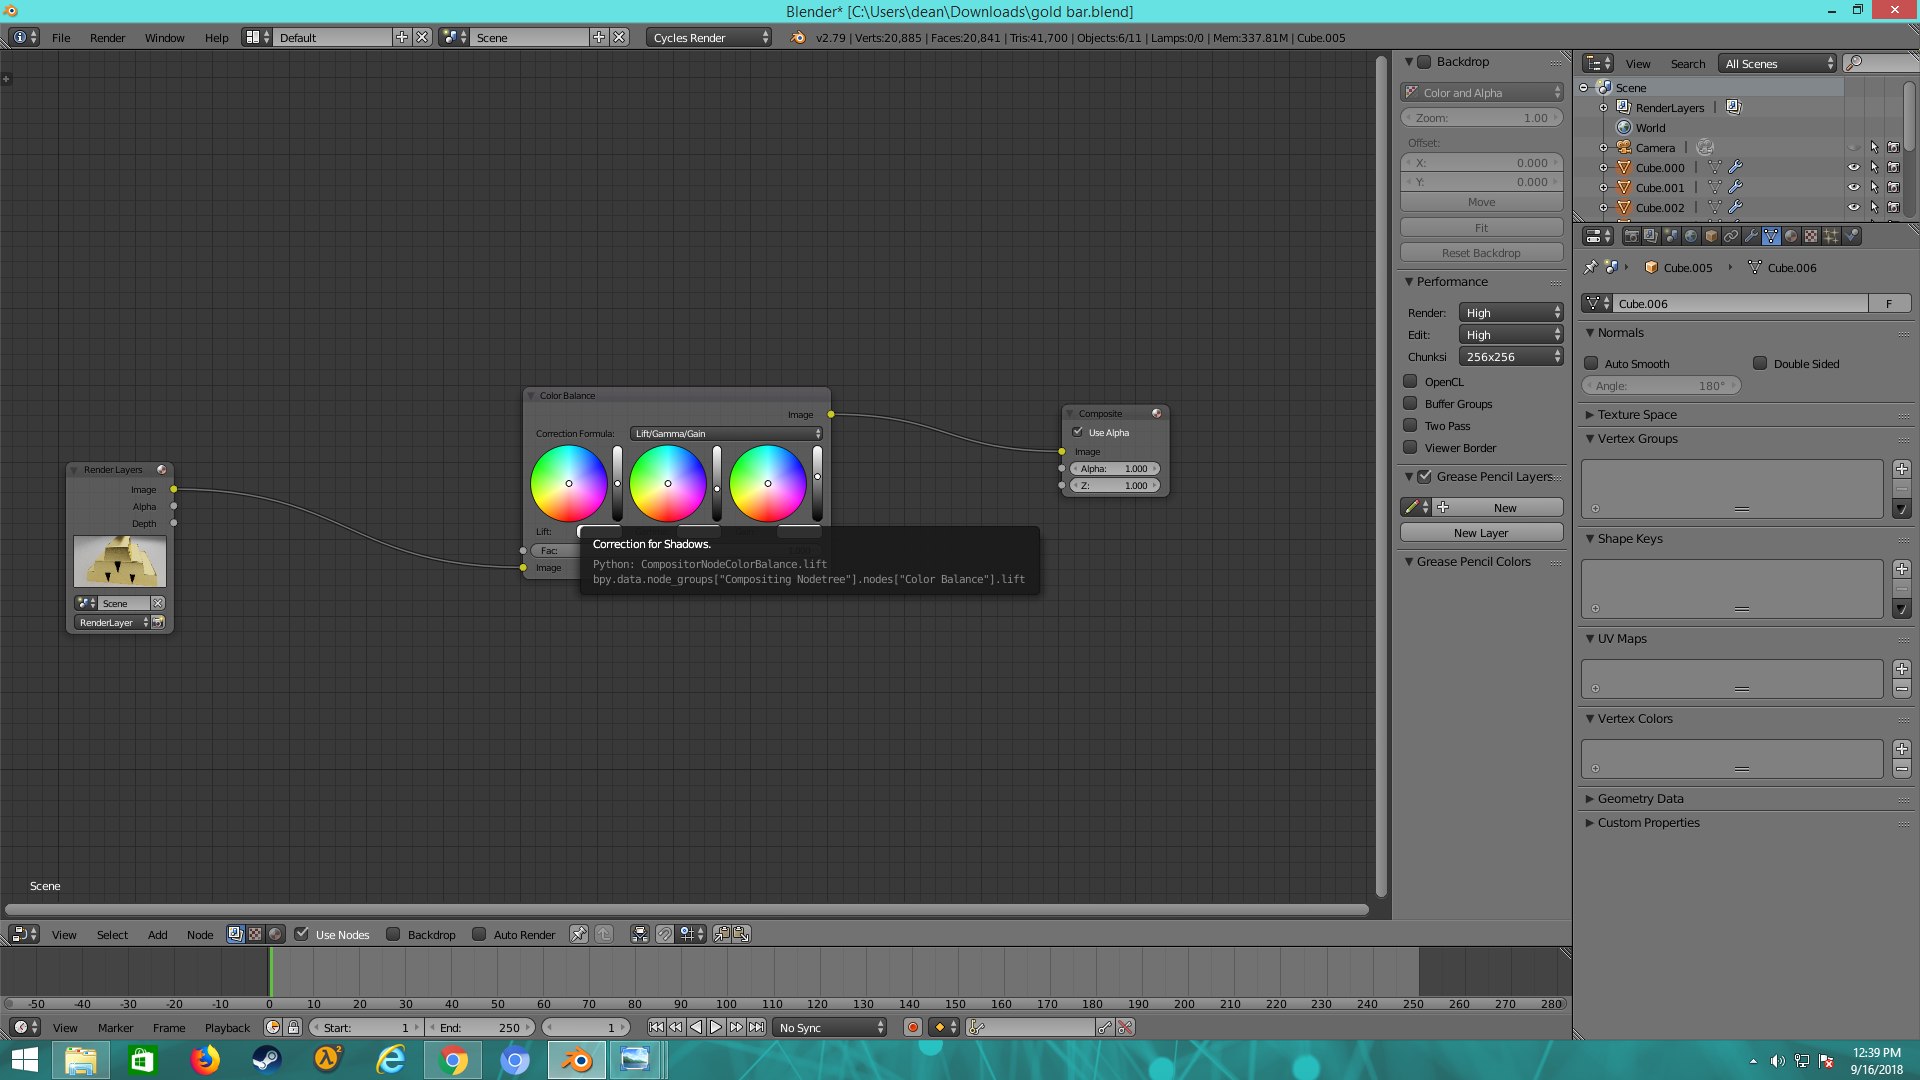Viewport: 1920px width, 1080px height.
Task: Open the Material properties tab icon
Action: click(x=1791, y=236)
